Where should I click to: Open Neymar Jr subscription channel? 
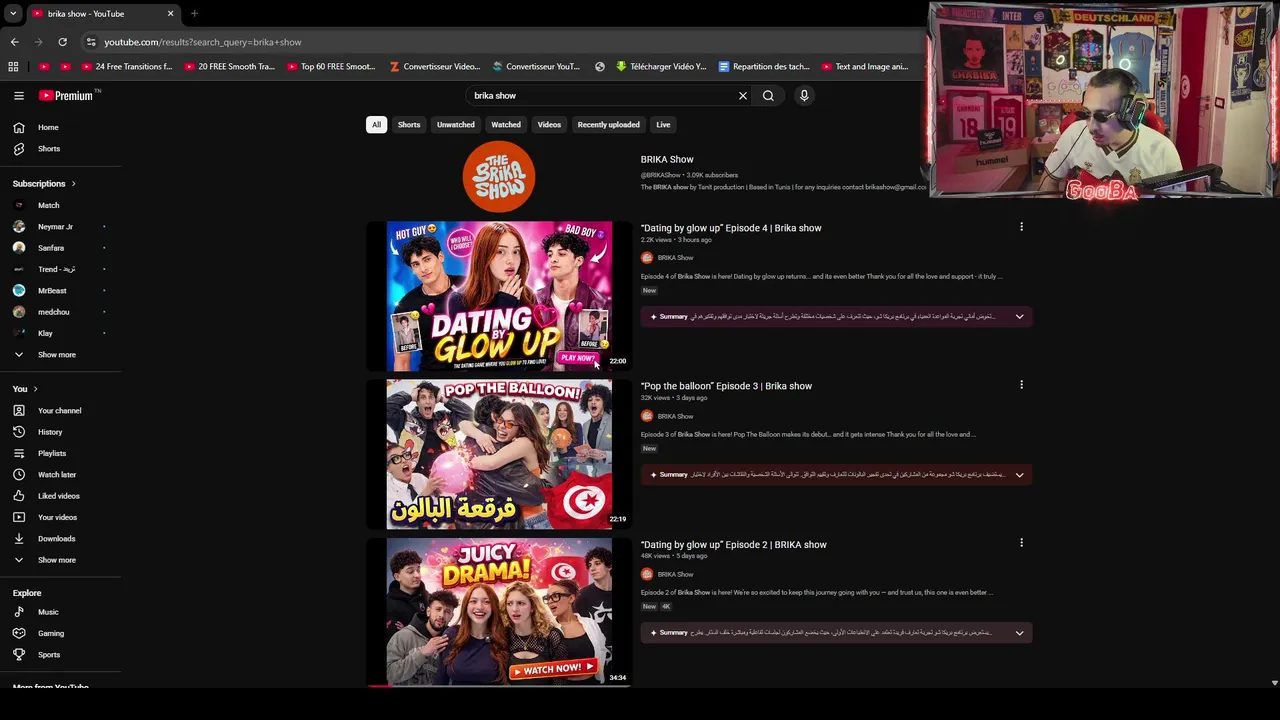[x=55, y=227]
